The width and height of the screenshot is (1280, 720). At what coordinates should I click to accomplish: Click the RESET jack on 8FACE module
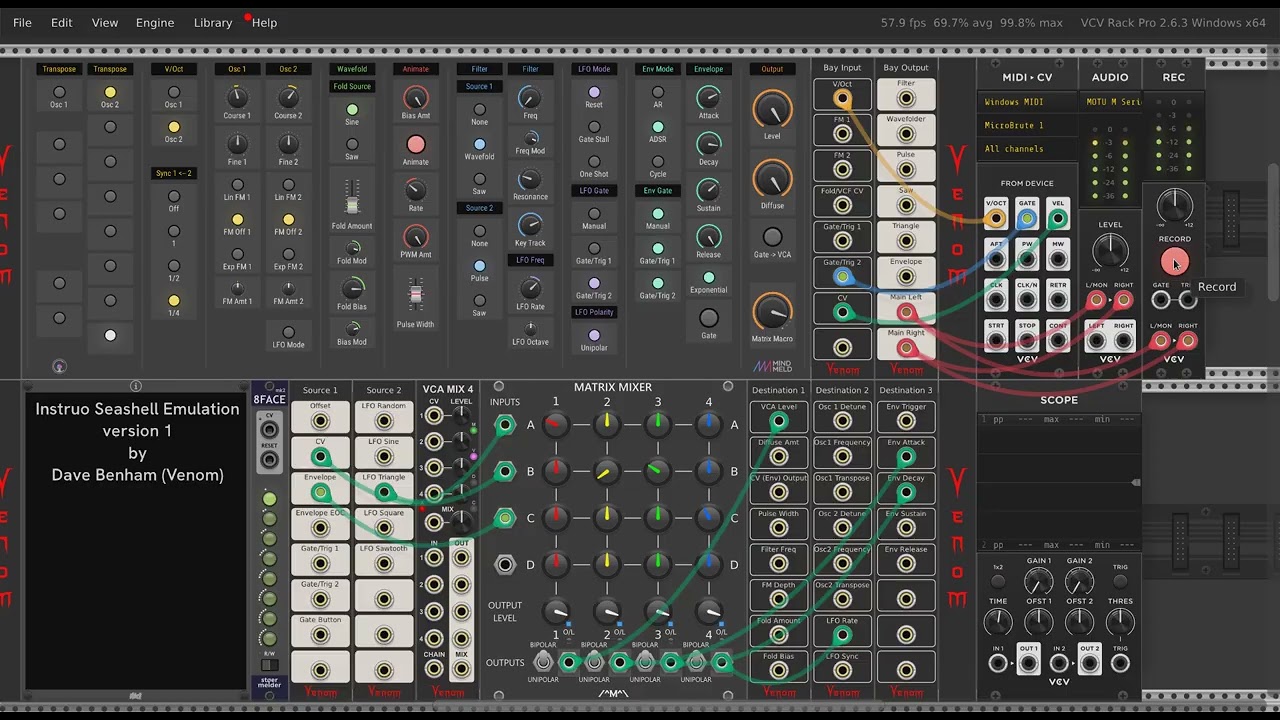(269, 459)
